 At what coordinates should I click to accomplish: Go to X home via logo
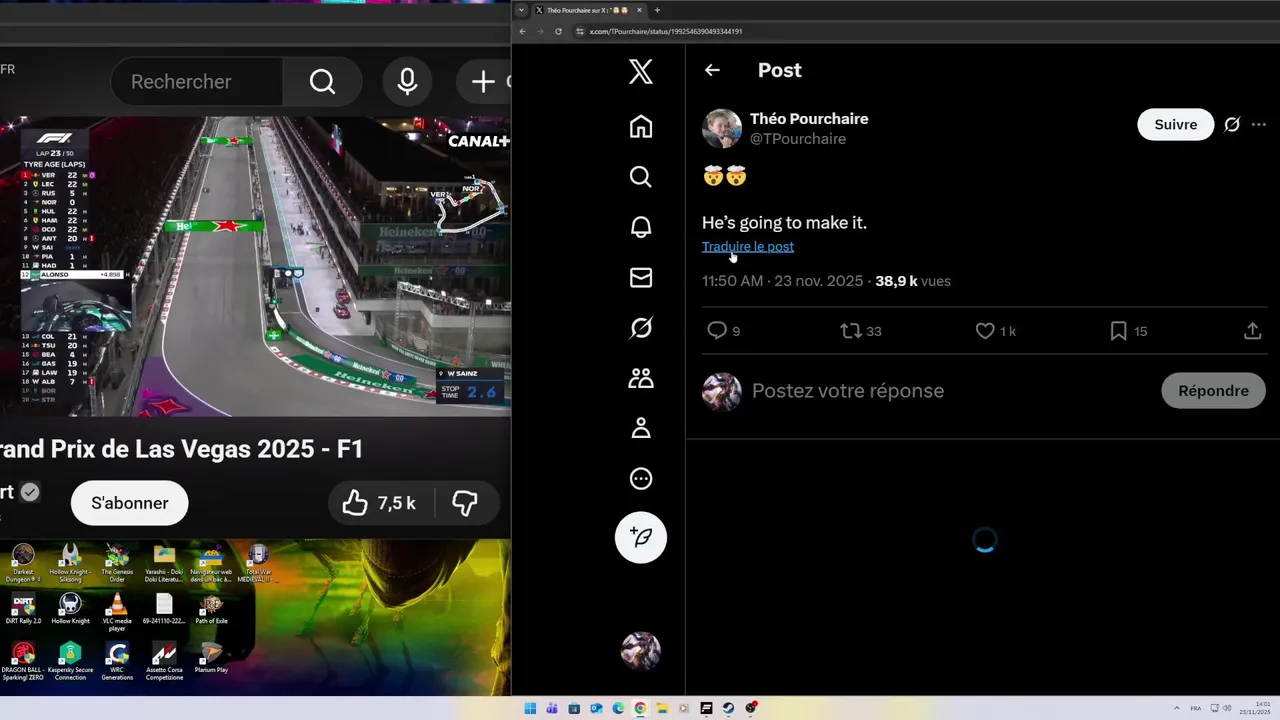point(641,71)
